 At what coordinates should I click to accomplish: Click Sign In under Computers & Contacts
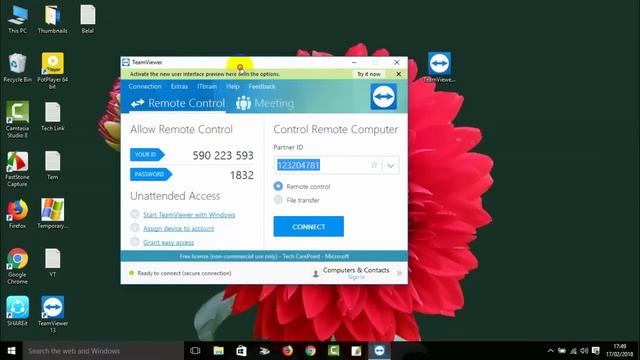coord(356,277)
